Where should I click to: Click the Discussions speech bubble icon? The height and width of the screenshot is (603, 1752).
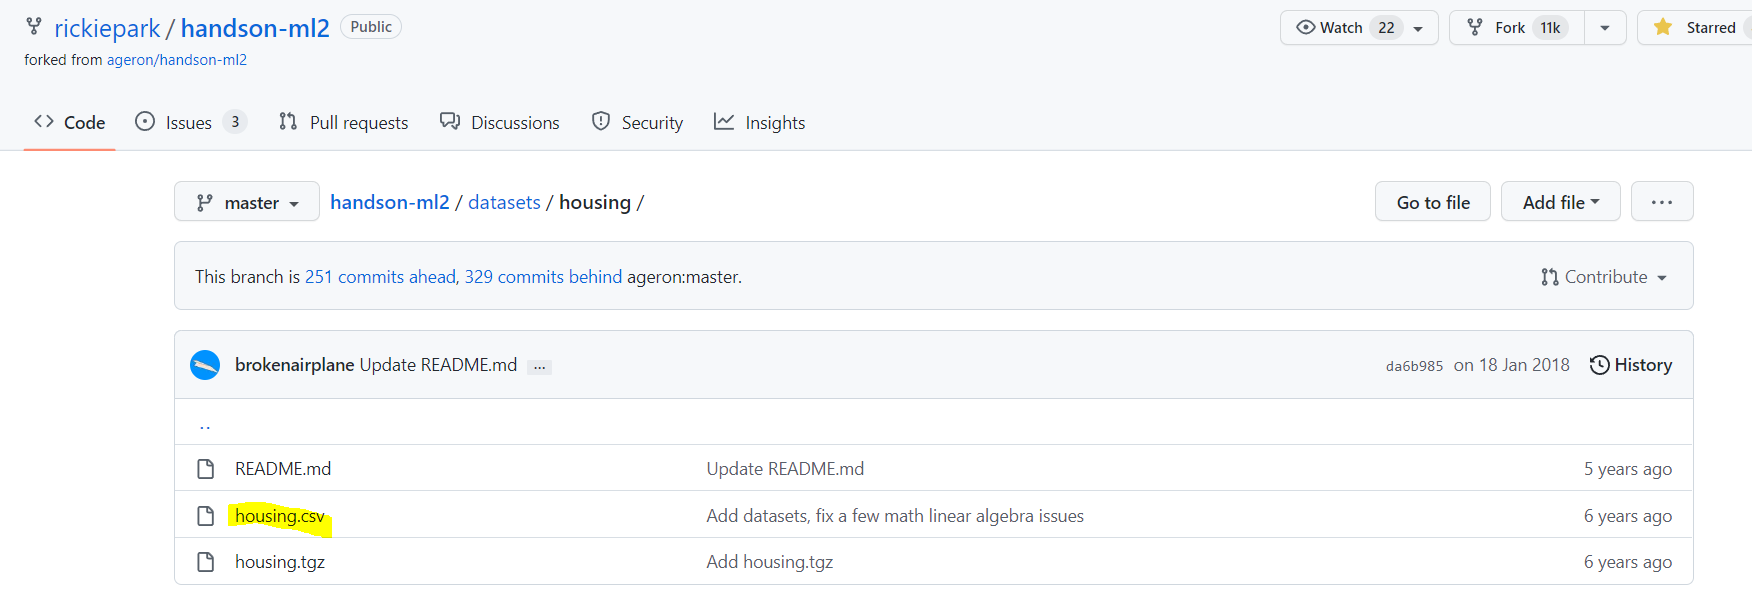tap(450, 121)
